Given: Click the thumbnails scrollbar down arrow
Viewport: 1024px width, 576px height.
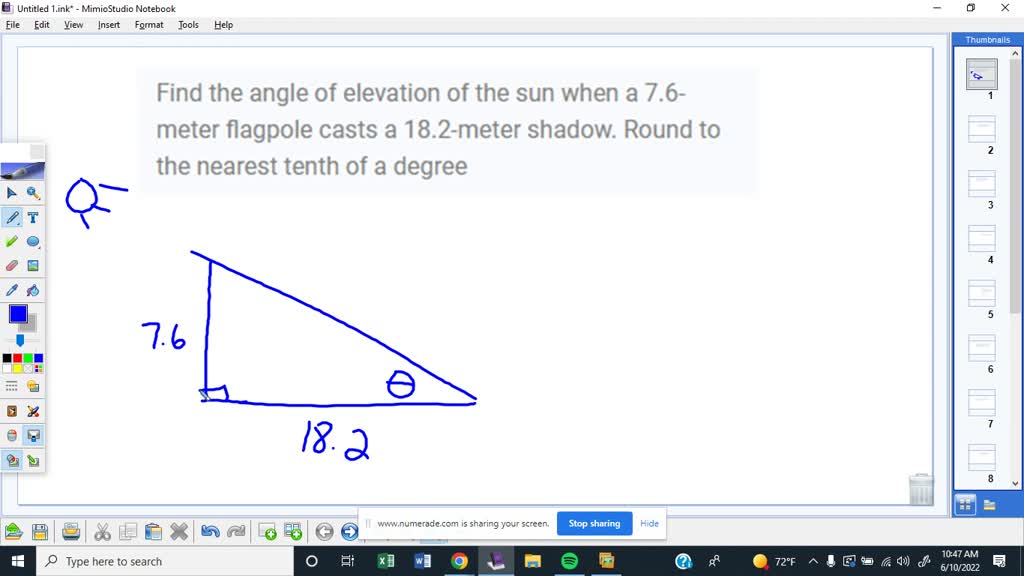Looking at the screenshot, I should [1015, 483].
